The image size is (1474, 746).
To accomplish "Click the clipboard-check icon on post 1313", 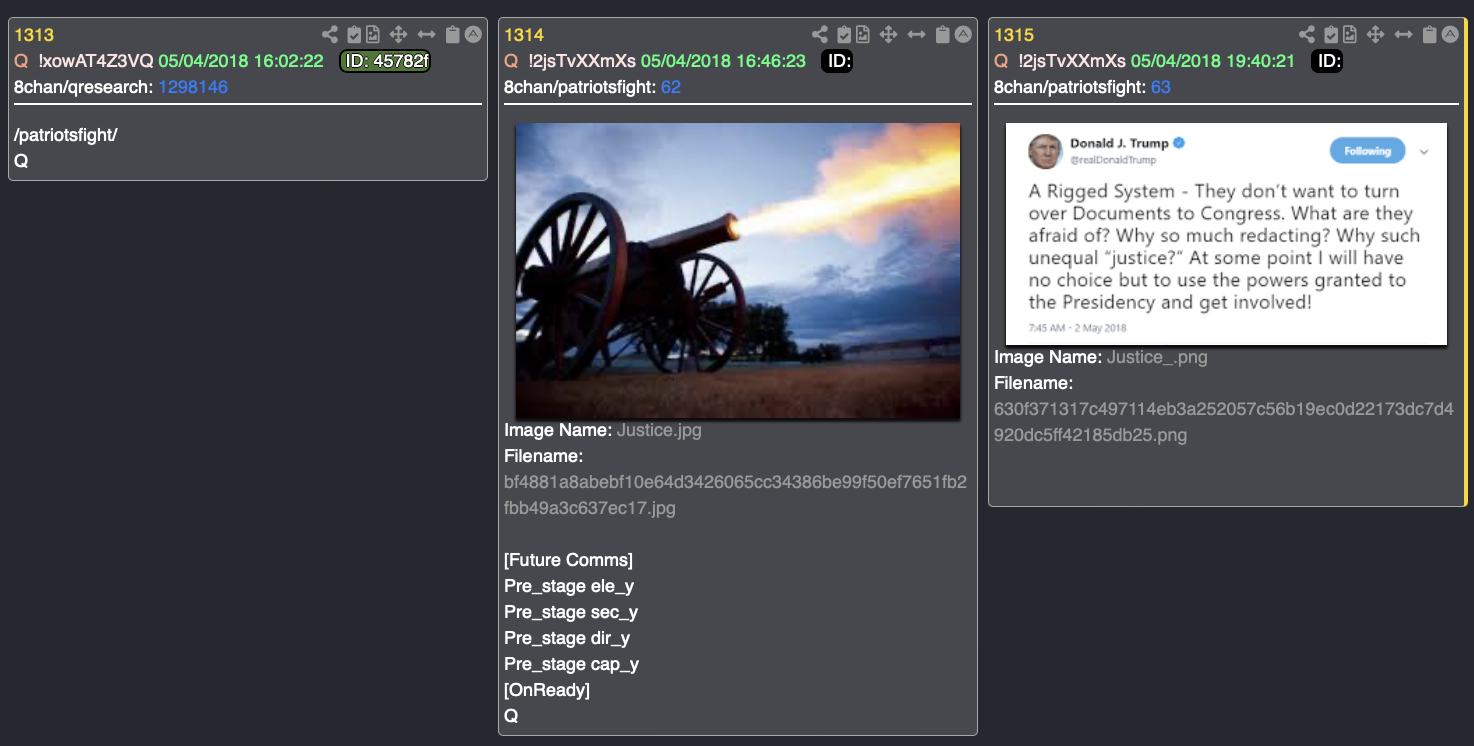I will 354,35.
